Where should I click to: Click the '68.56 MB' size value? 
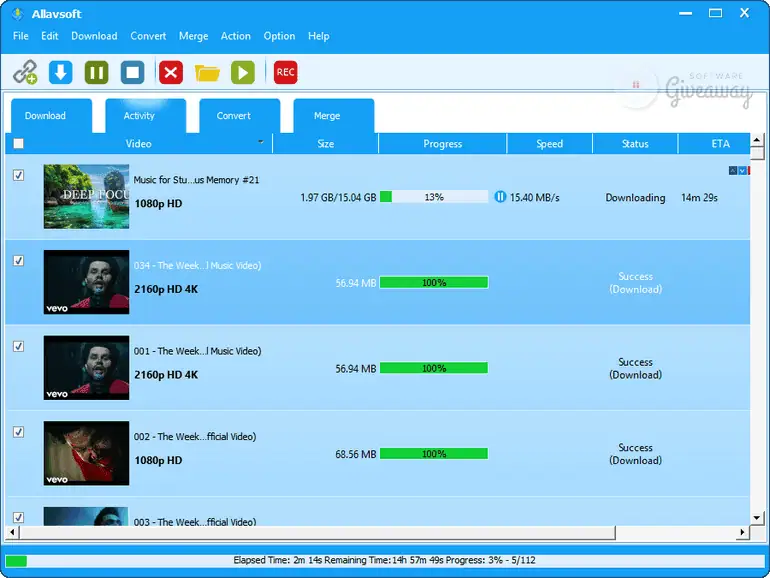(x=356, y=454)
